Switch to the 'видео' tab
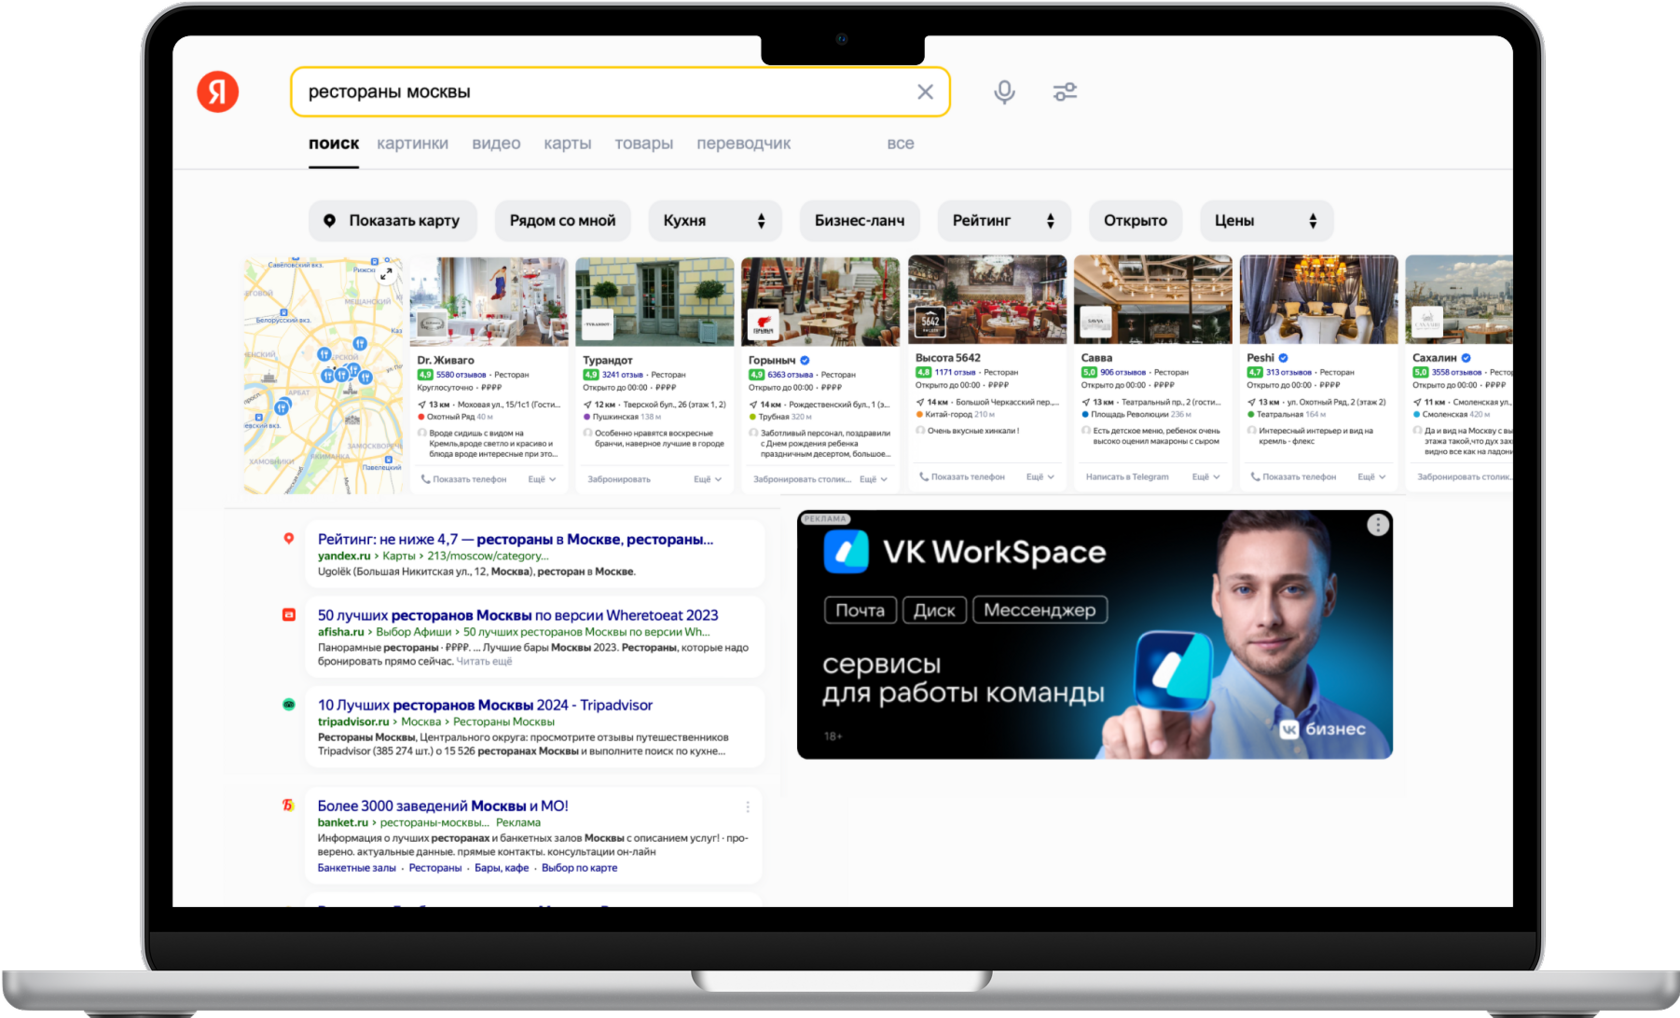The height and width of the screenshot is (1018, 1680). 496,143
